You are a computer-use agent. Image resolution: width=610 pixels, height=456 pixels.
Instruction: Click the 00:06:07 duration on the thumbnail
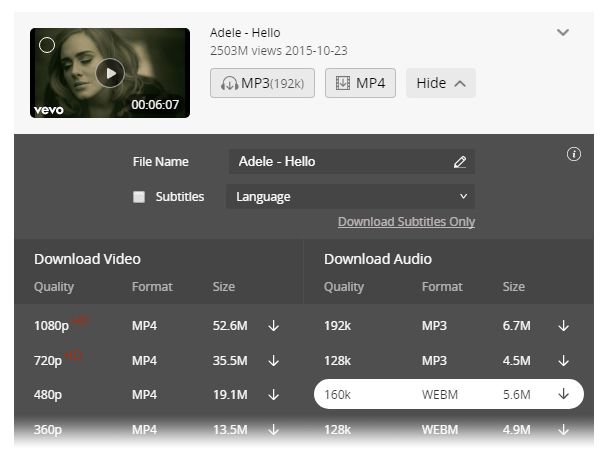[x=155, y=105]
